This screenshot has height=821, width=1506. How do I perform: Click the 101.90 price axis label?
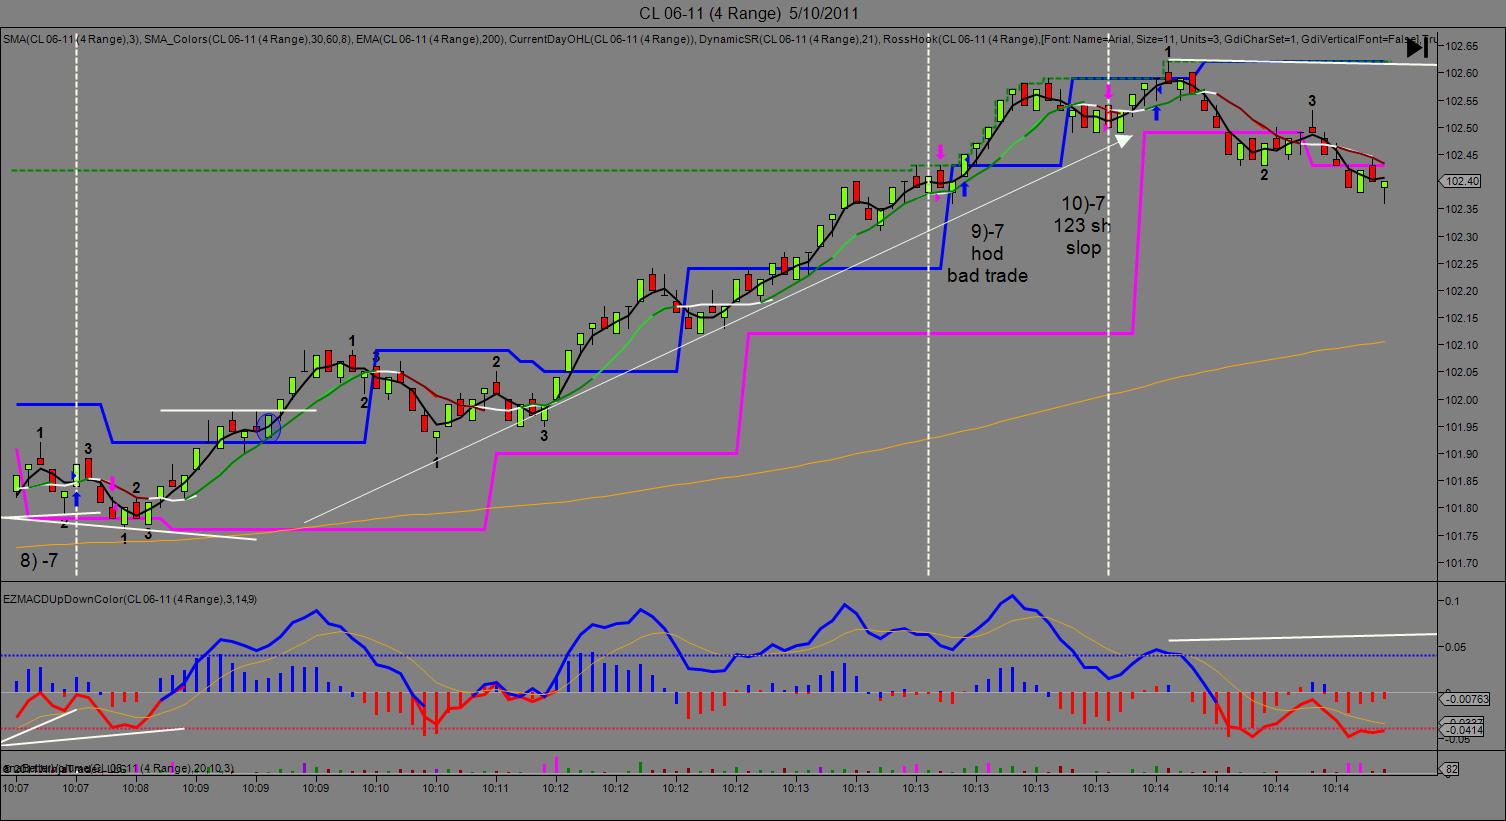coord(1462,454)
